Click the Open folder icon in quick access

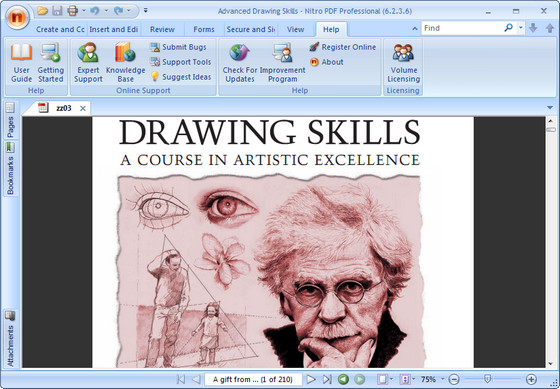coord(42,11)
